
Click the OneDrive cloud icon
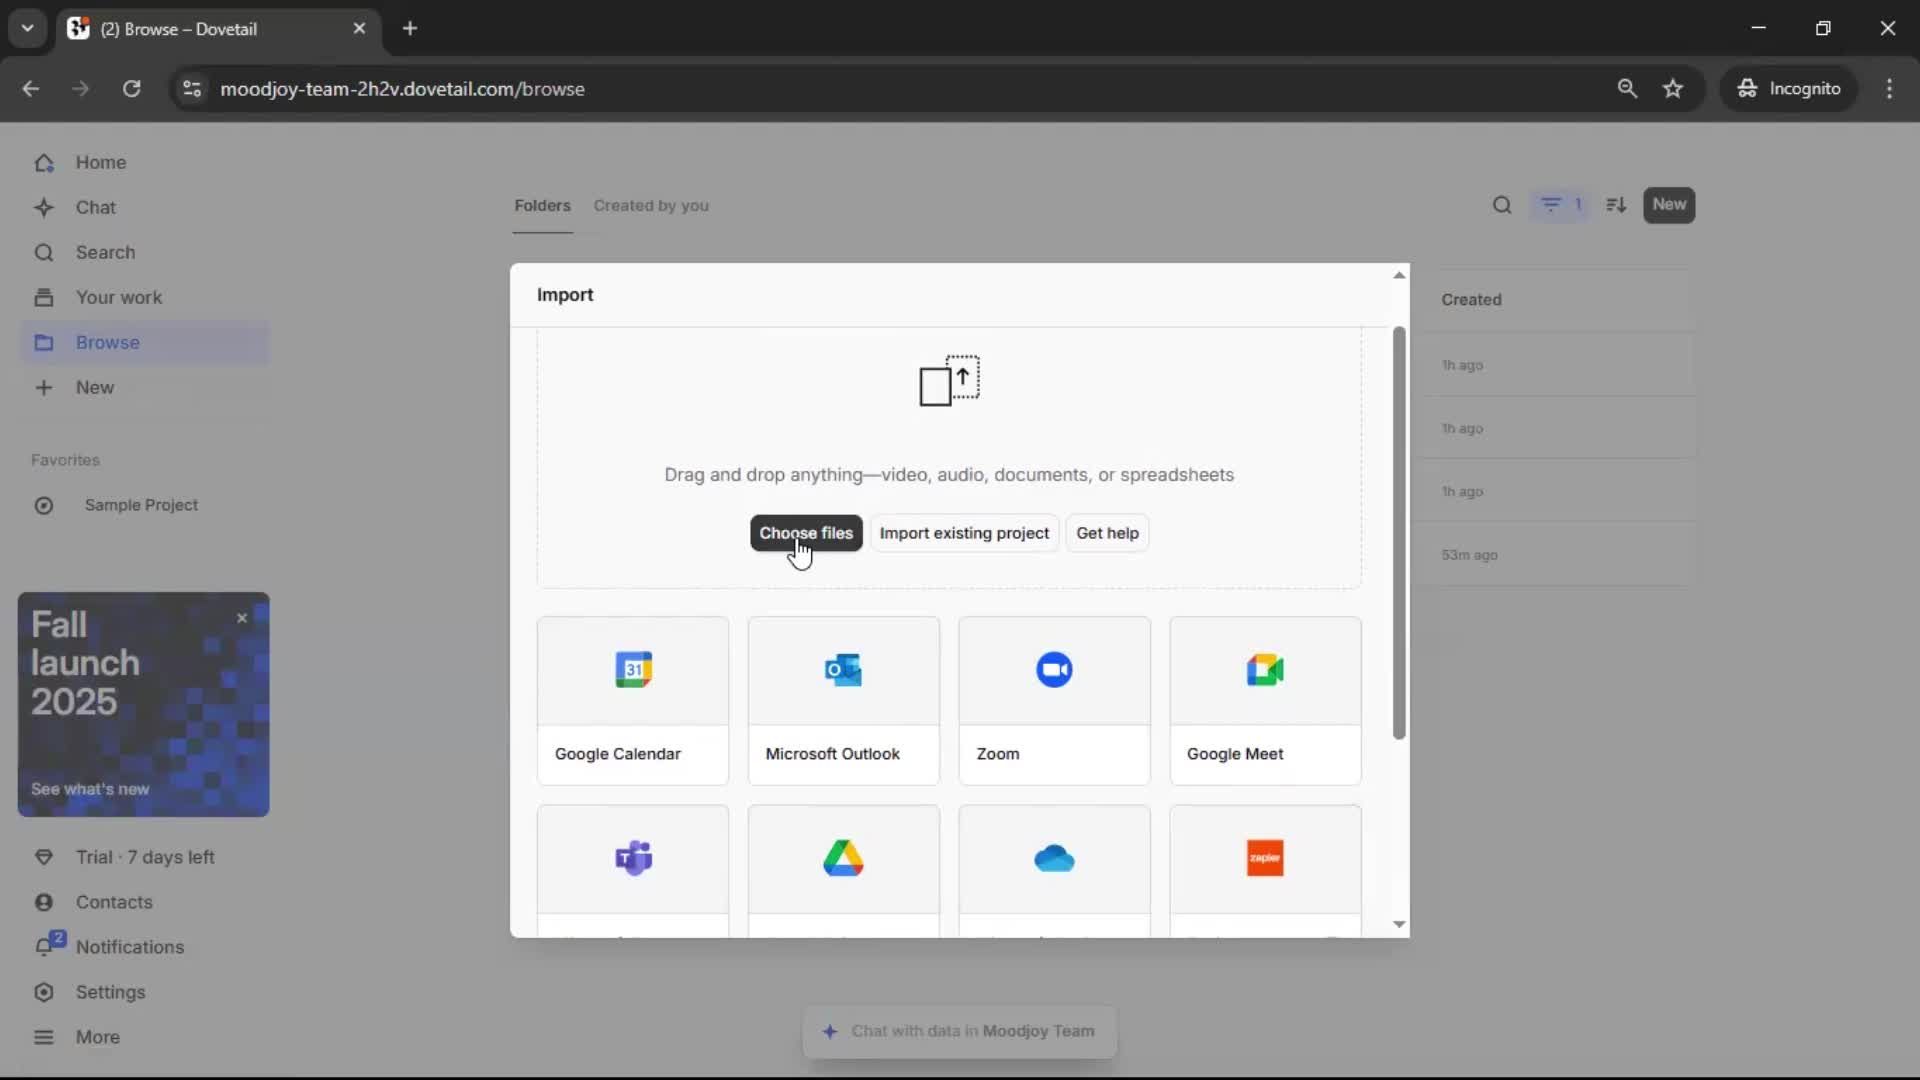(1054, 858)
